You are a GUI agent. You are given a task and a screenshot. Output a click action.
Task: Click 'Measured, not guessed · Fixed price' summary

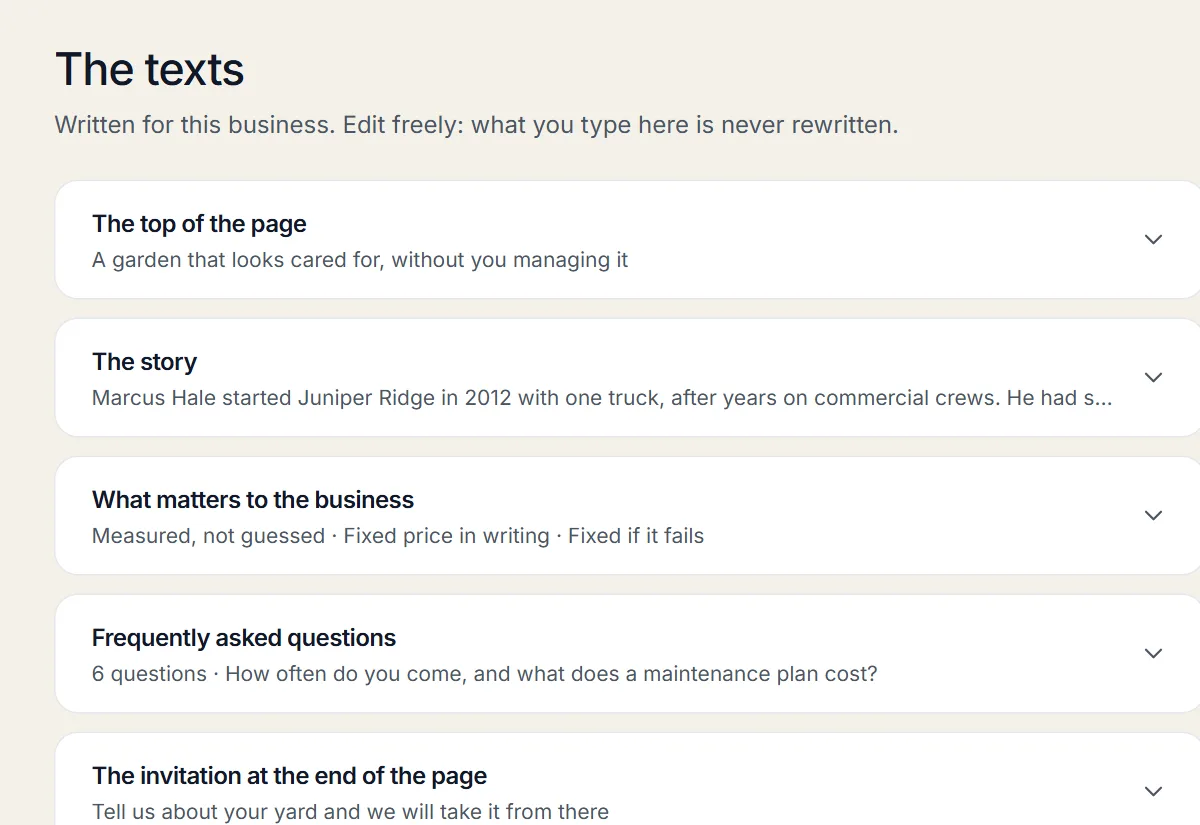pyautogui.click(x=398, y=536)
